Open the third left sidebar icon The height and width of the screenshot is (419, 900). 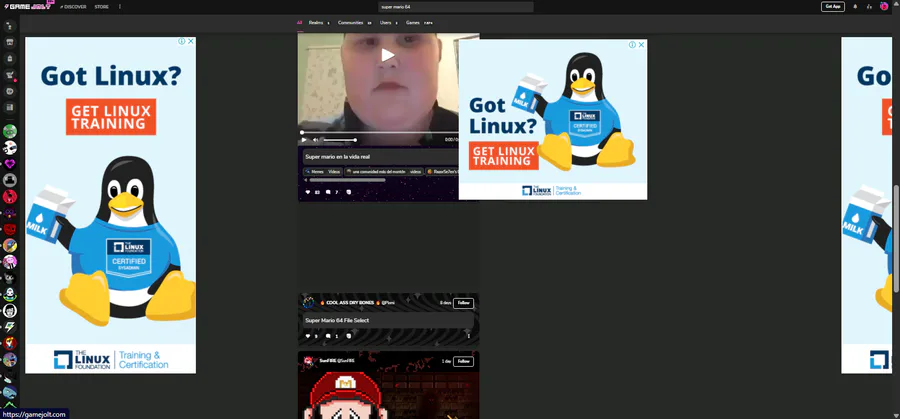tap(10, 59)
